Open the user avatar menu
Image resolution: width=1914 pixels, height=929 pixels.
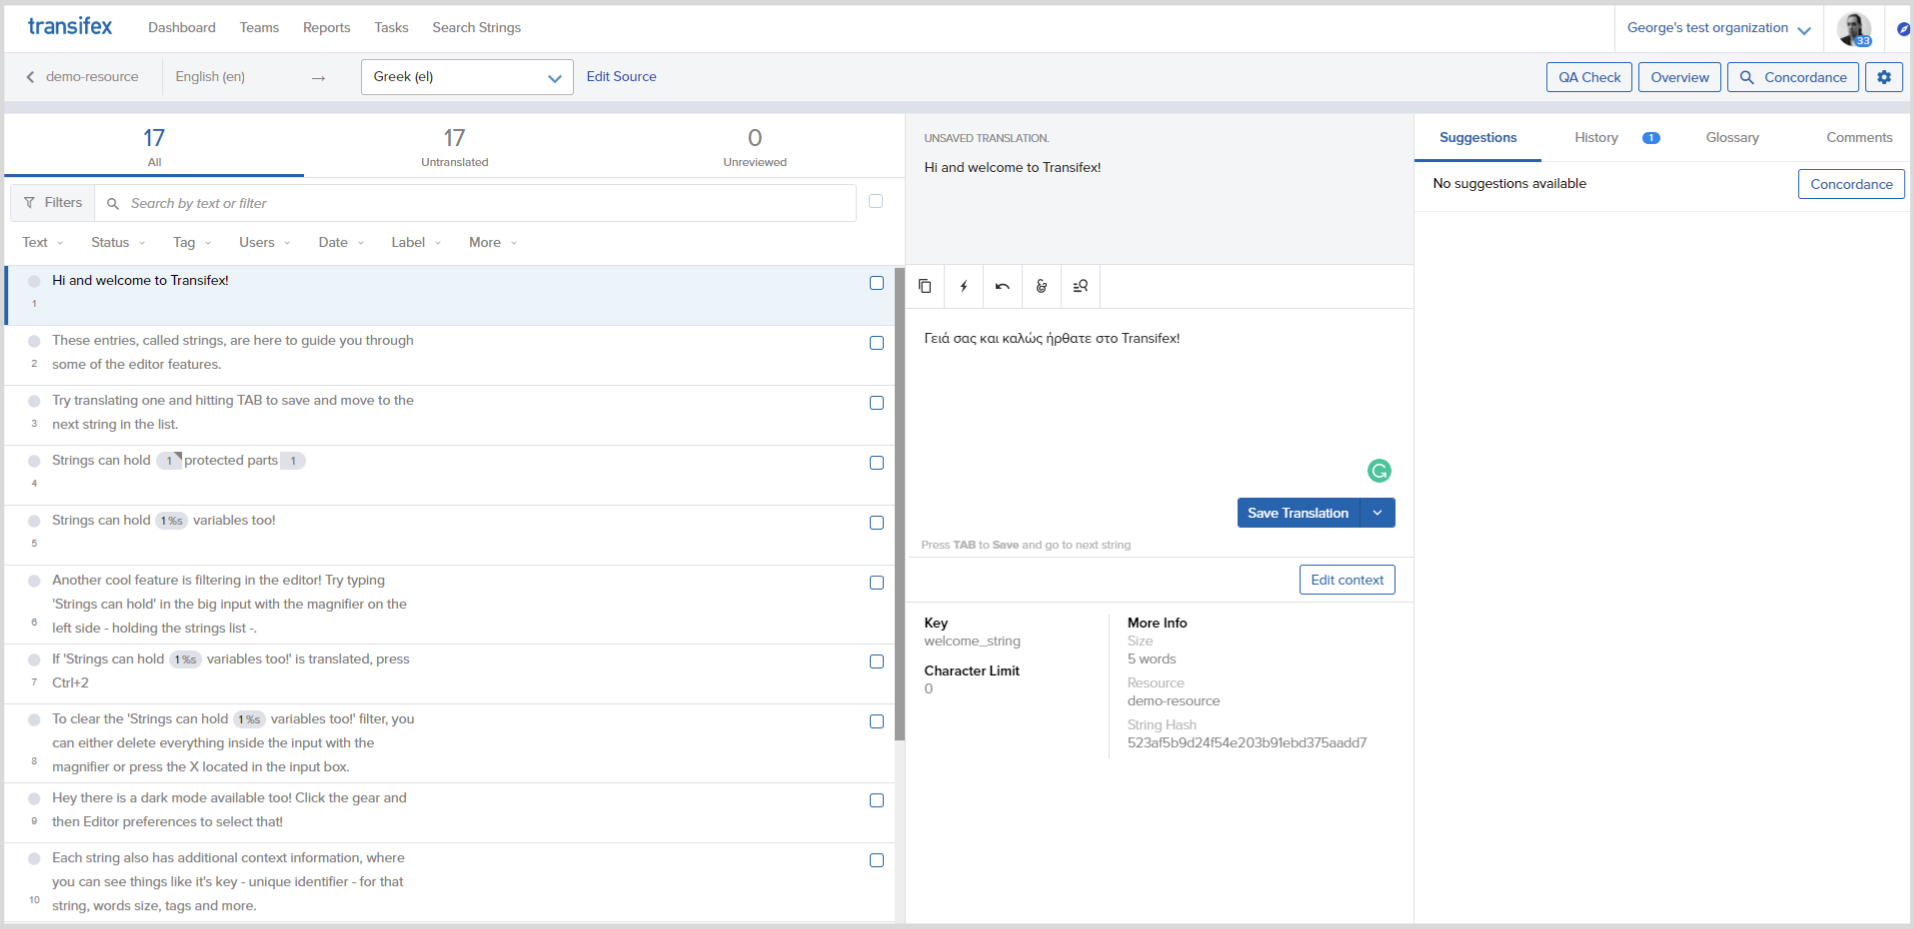1855,29
